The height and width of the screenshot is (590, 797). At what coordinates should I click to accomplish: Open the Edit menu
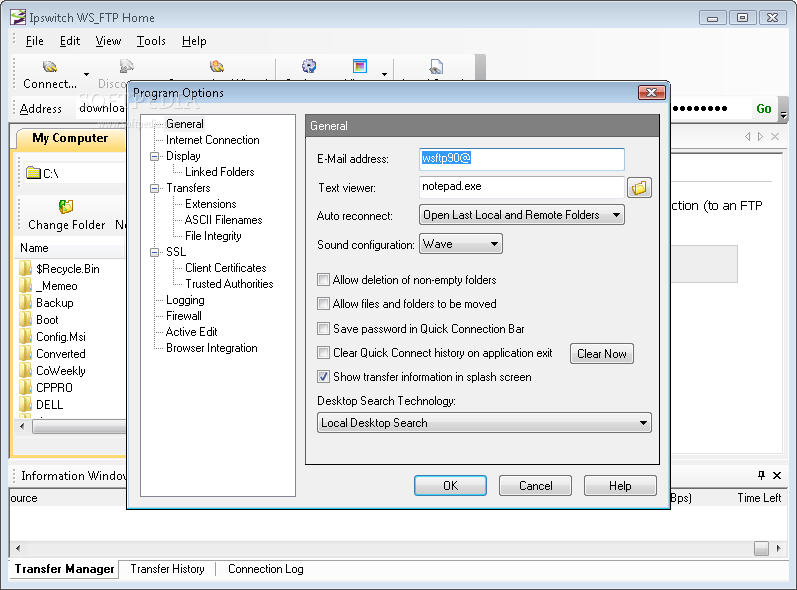coord(70,41)
